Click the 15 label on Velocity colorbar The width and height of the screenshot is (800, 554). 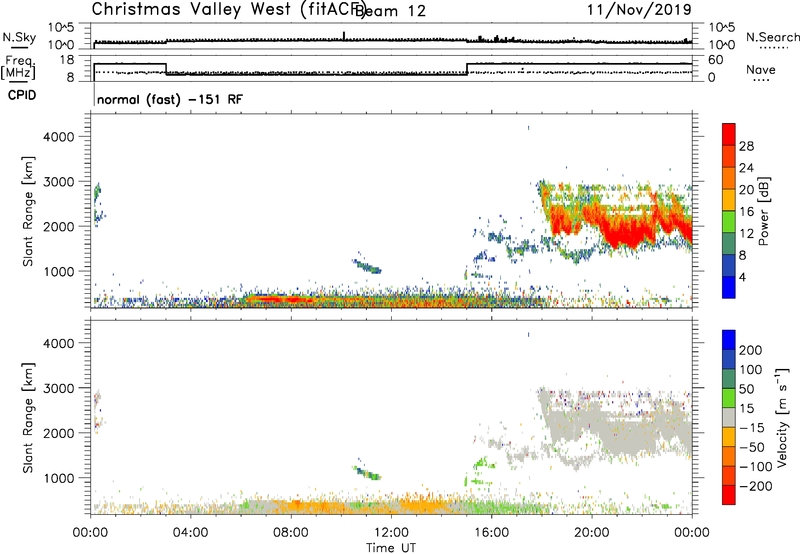coord(747,409)
